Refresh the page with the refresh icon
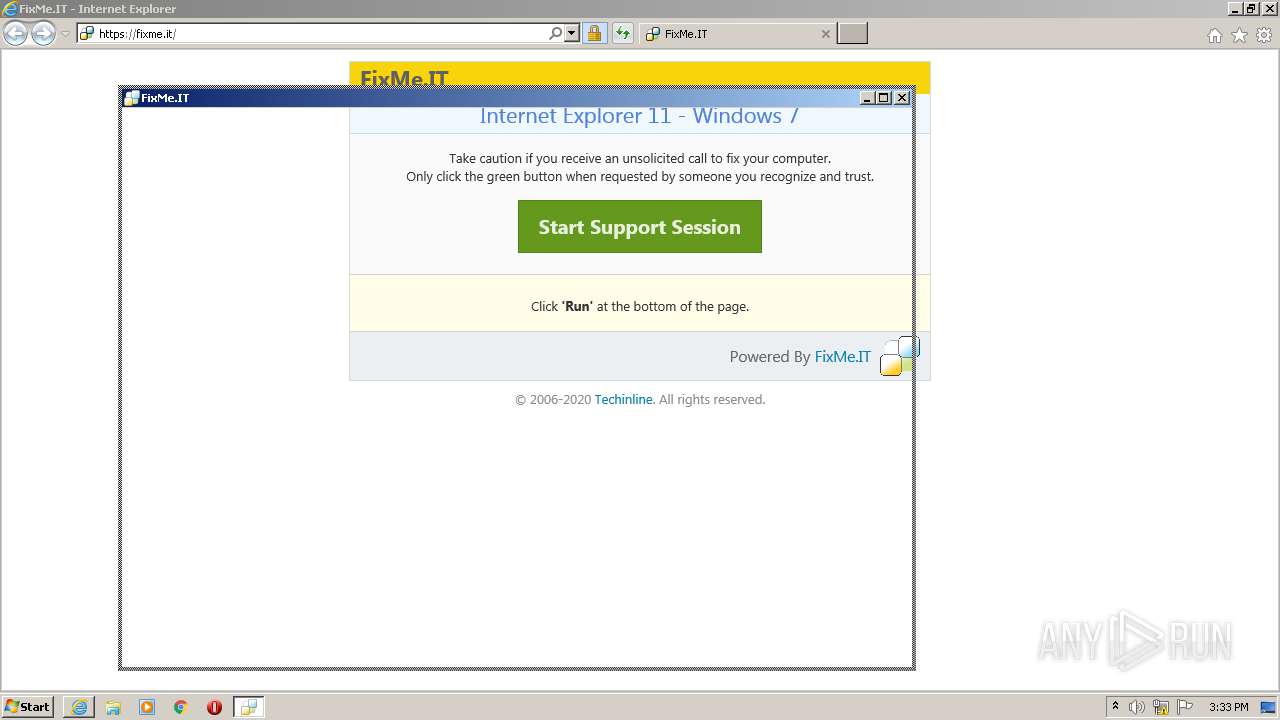This screenshot has width=1280, height=720. click(623, 34)
